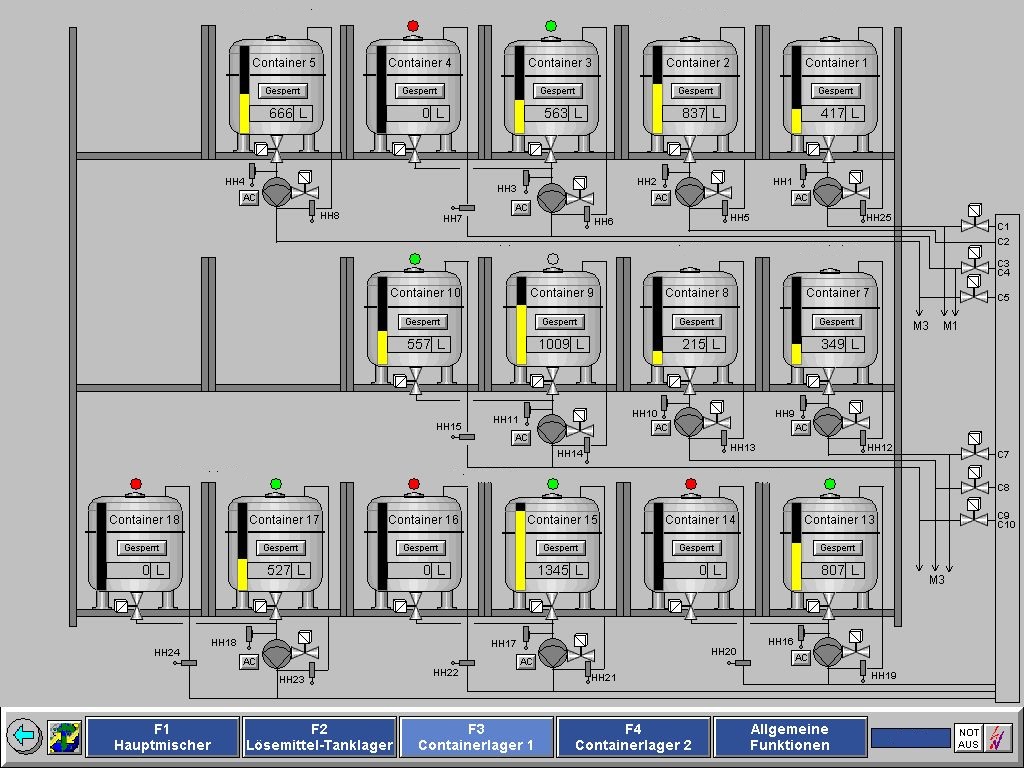1024x768 pixels.
Task: Open the F4 Containerlager 2 tab
Action: pyautogui.click(x=633, y=738)
